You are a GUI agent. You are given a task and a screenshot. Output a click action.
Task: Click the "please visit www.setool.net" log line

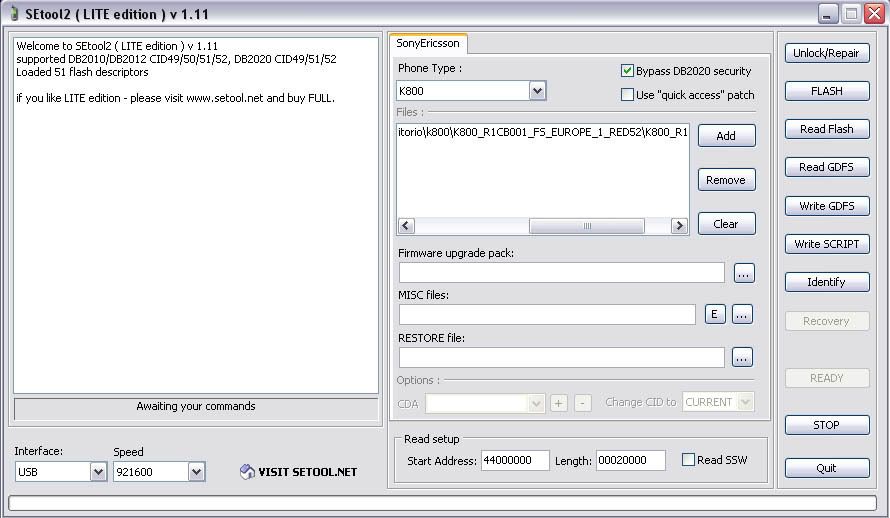pos(175,98)
